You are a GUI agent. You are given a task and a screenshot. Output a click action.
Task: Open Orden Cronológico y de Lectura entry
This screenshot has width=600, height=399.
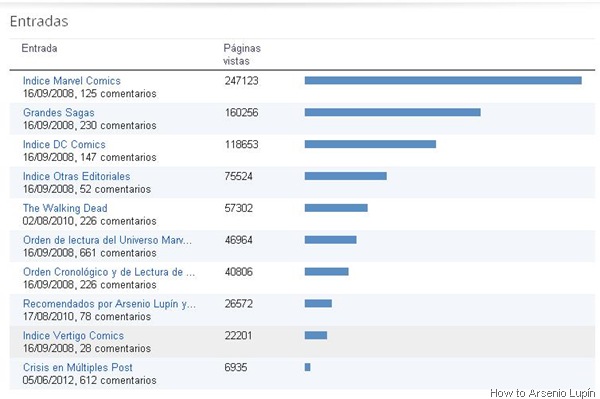tap(109, 272)
